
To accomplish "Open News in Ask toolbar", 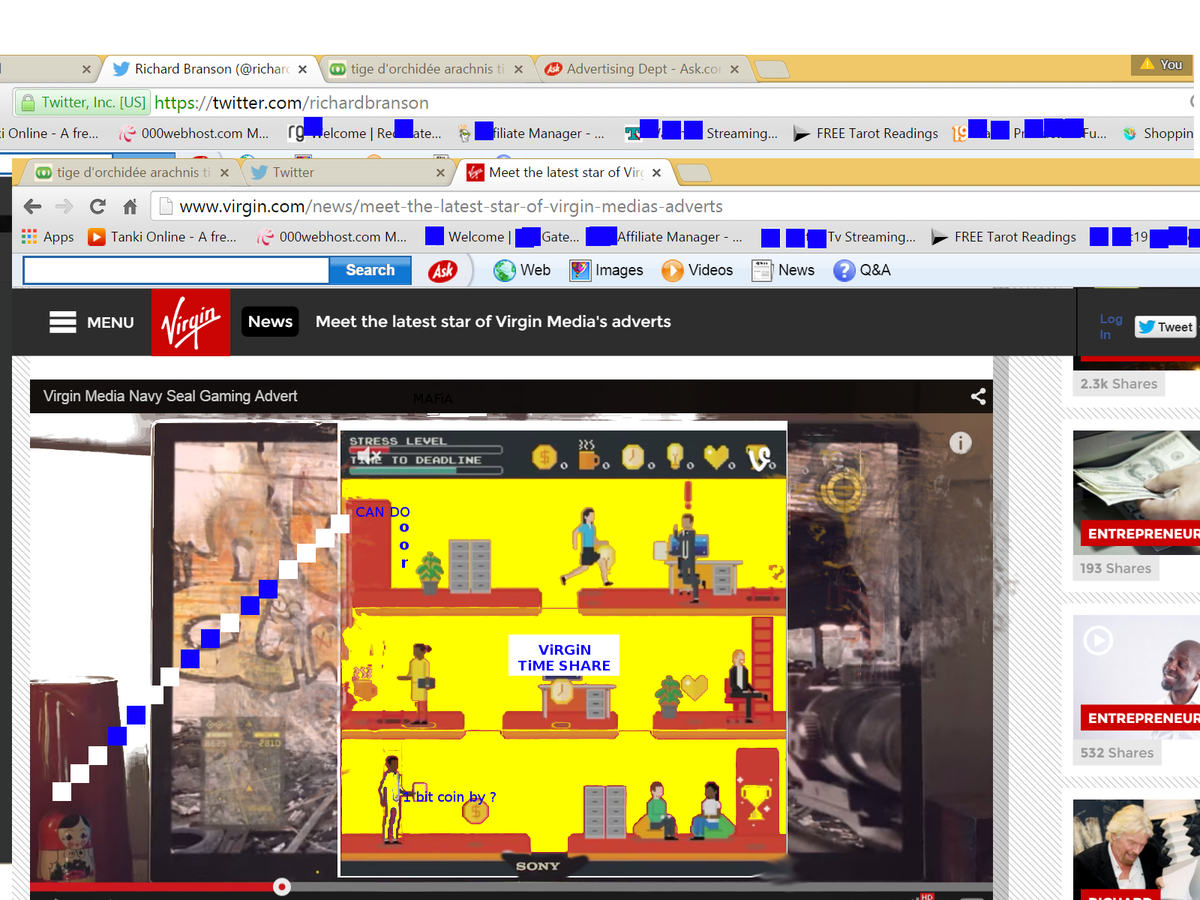I will coord(783,270).
